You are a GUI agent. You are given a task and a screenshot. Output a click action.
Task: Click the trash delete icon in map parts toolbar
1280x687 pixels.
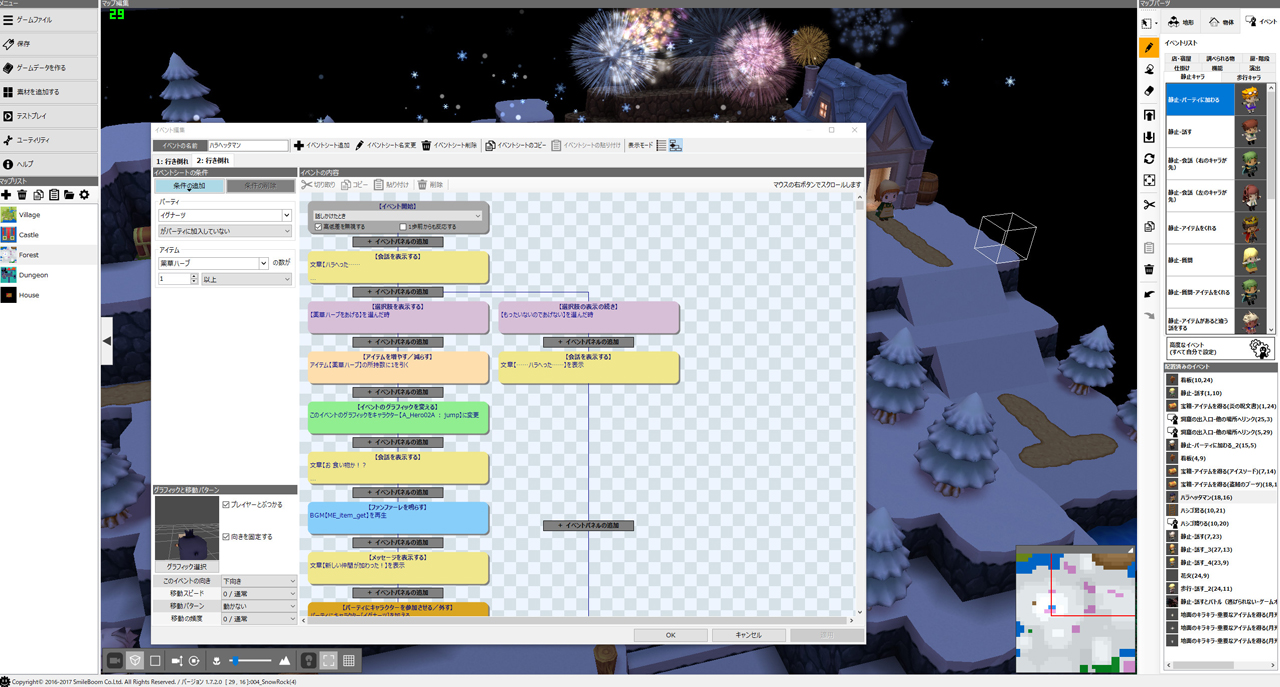pyautogui.click(x=1149, y=269)
